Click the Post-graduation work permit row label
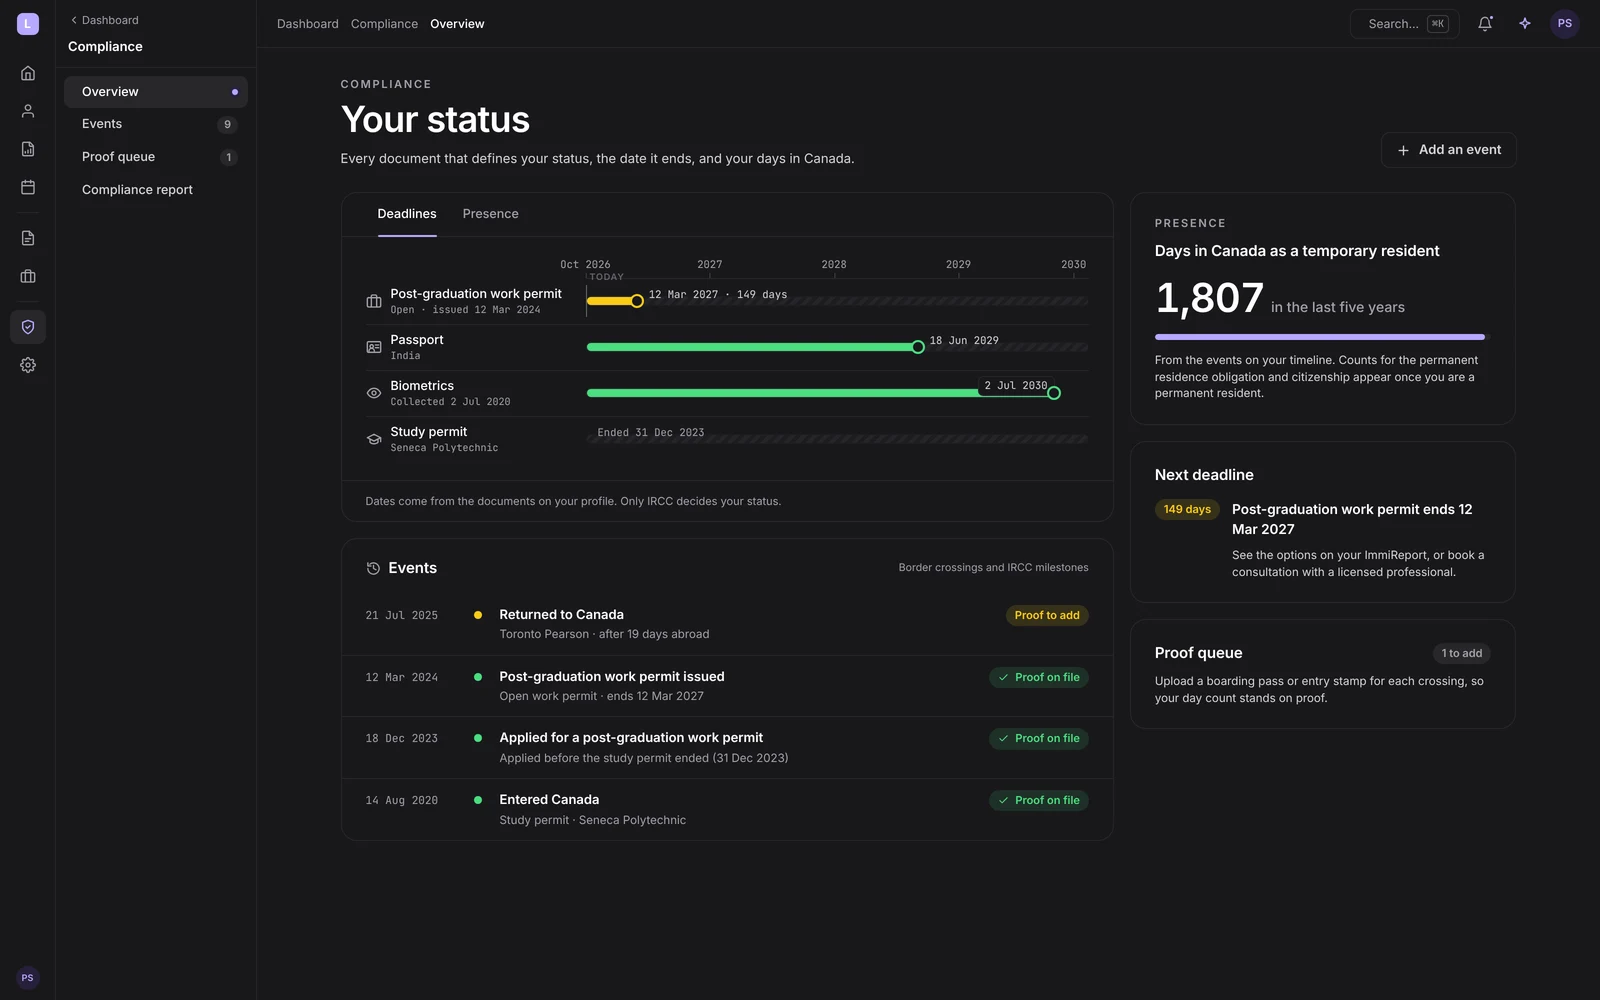This screenshot has height=1000, width=1600. (x=476, y=294)
